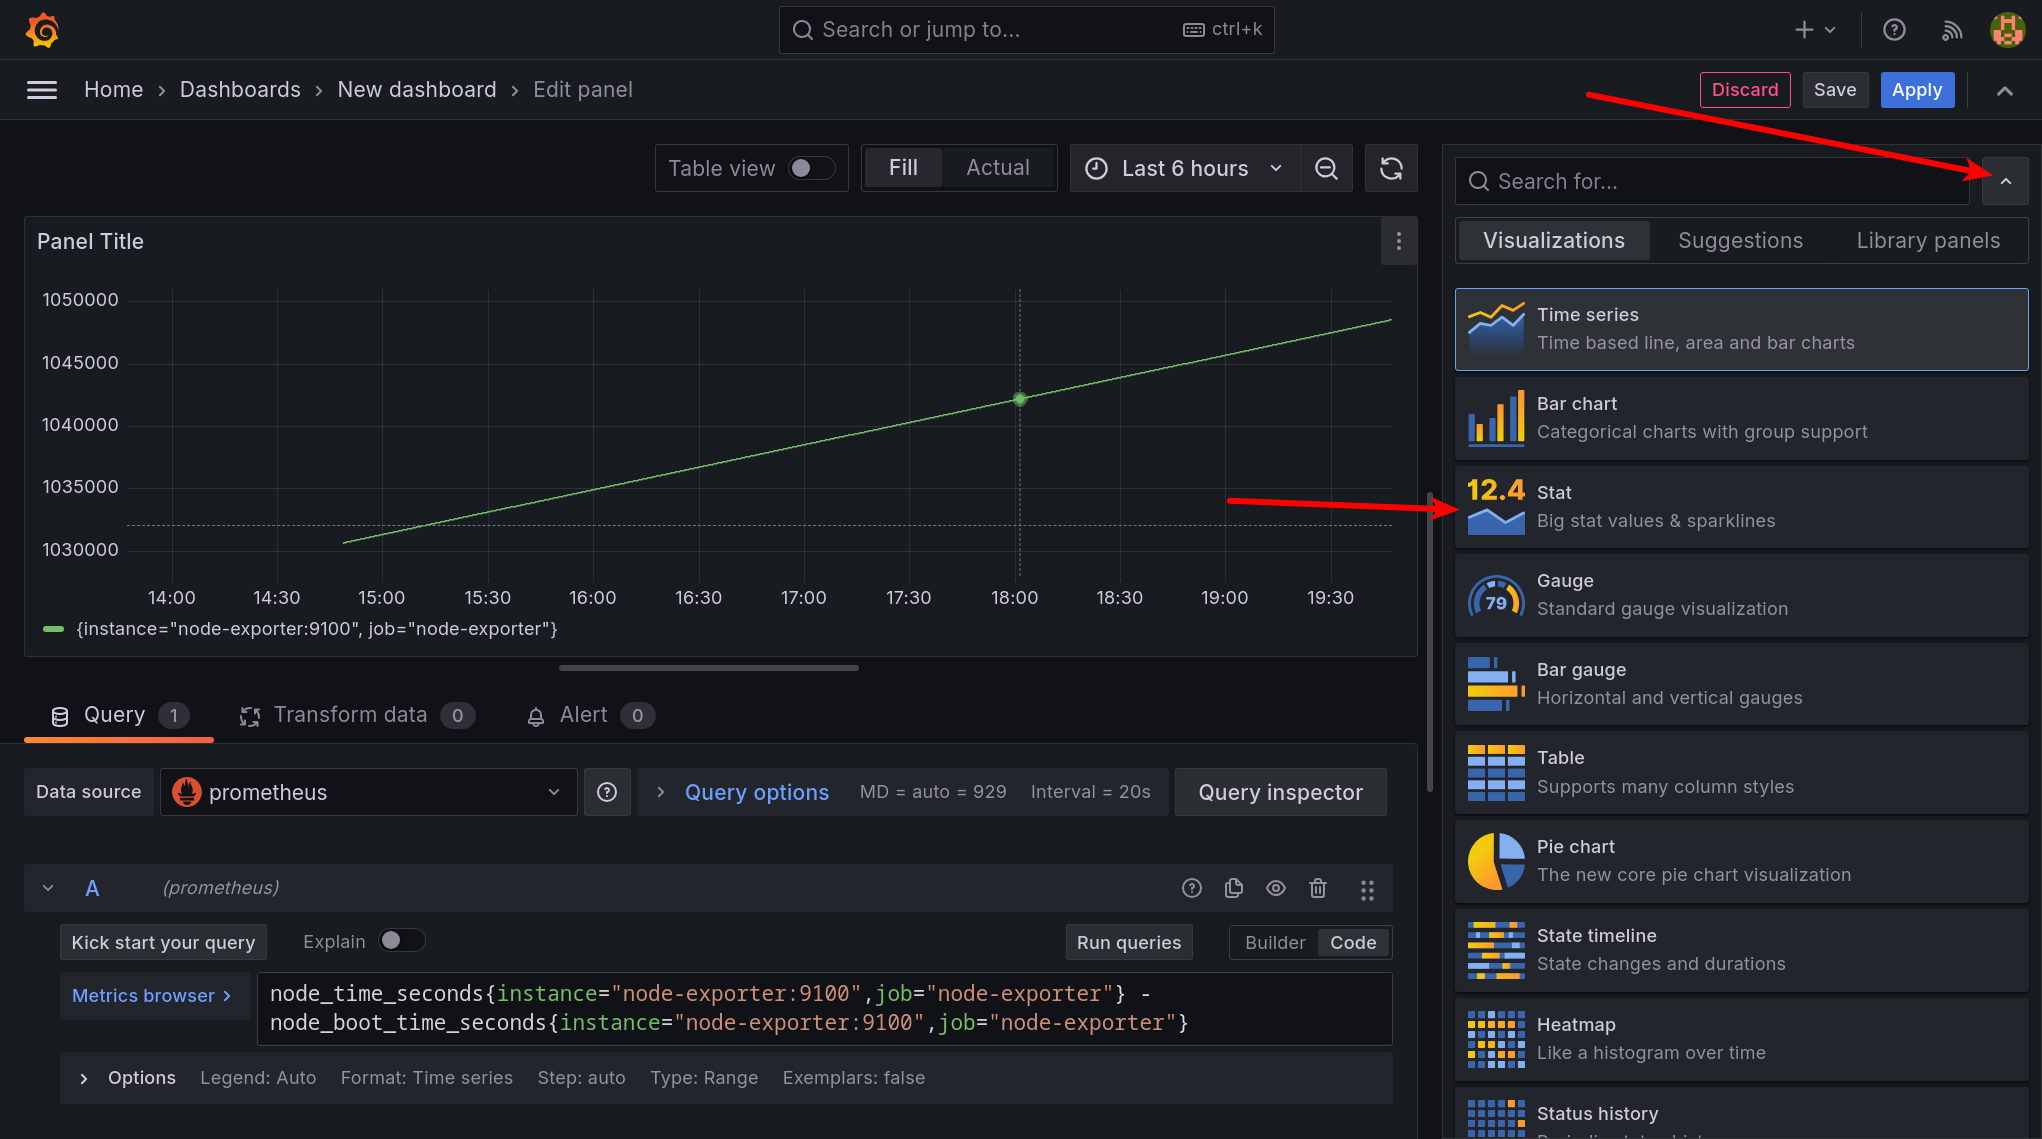Go to Home breadcrumb

click(x=113, y=90)
